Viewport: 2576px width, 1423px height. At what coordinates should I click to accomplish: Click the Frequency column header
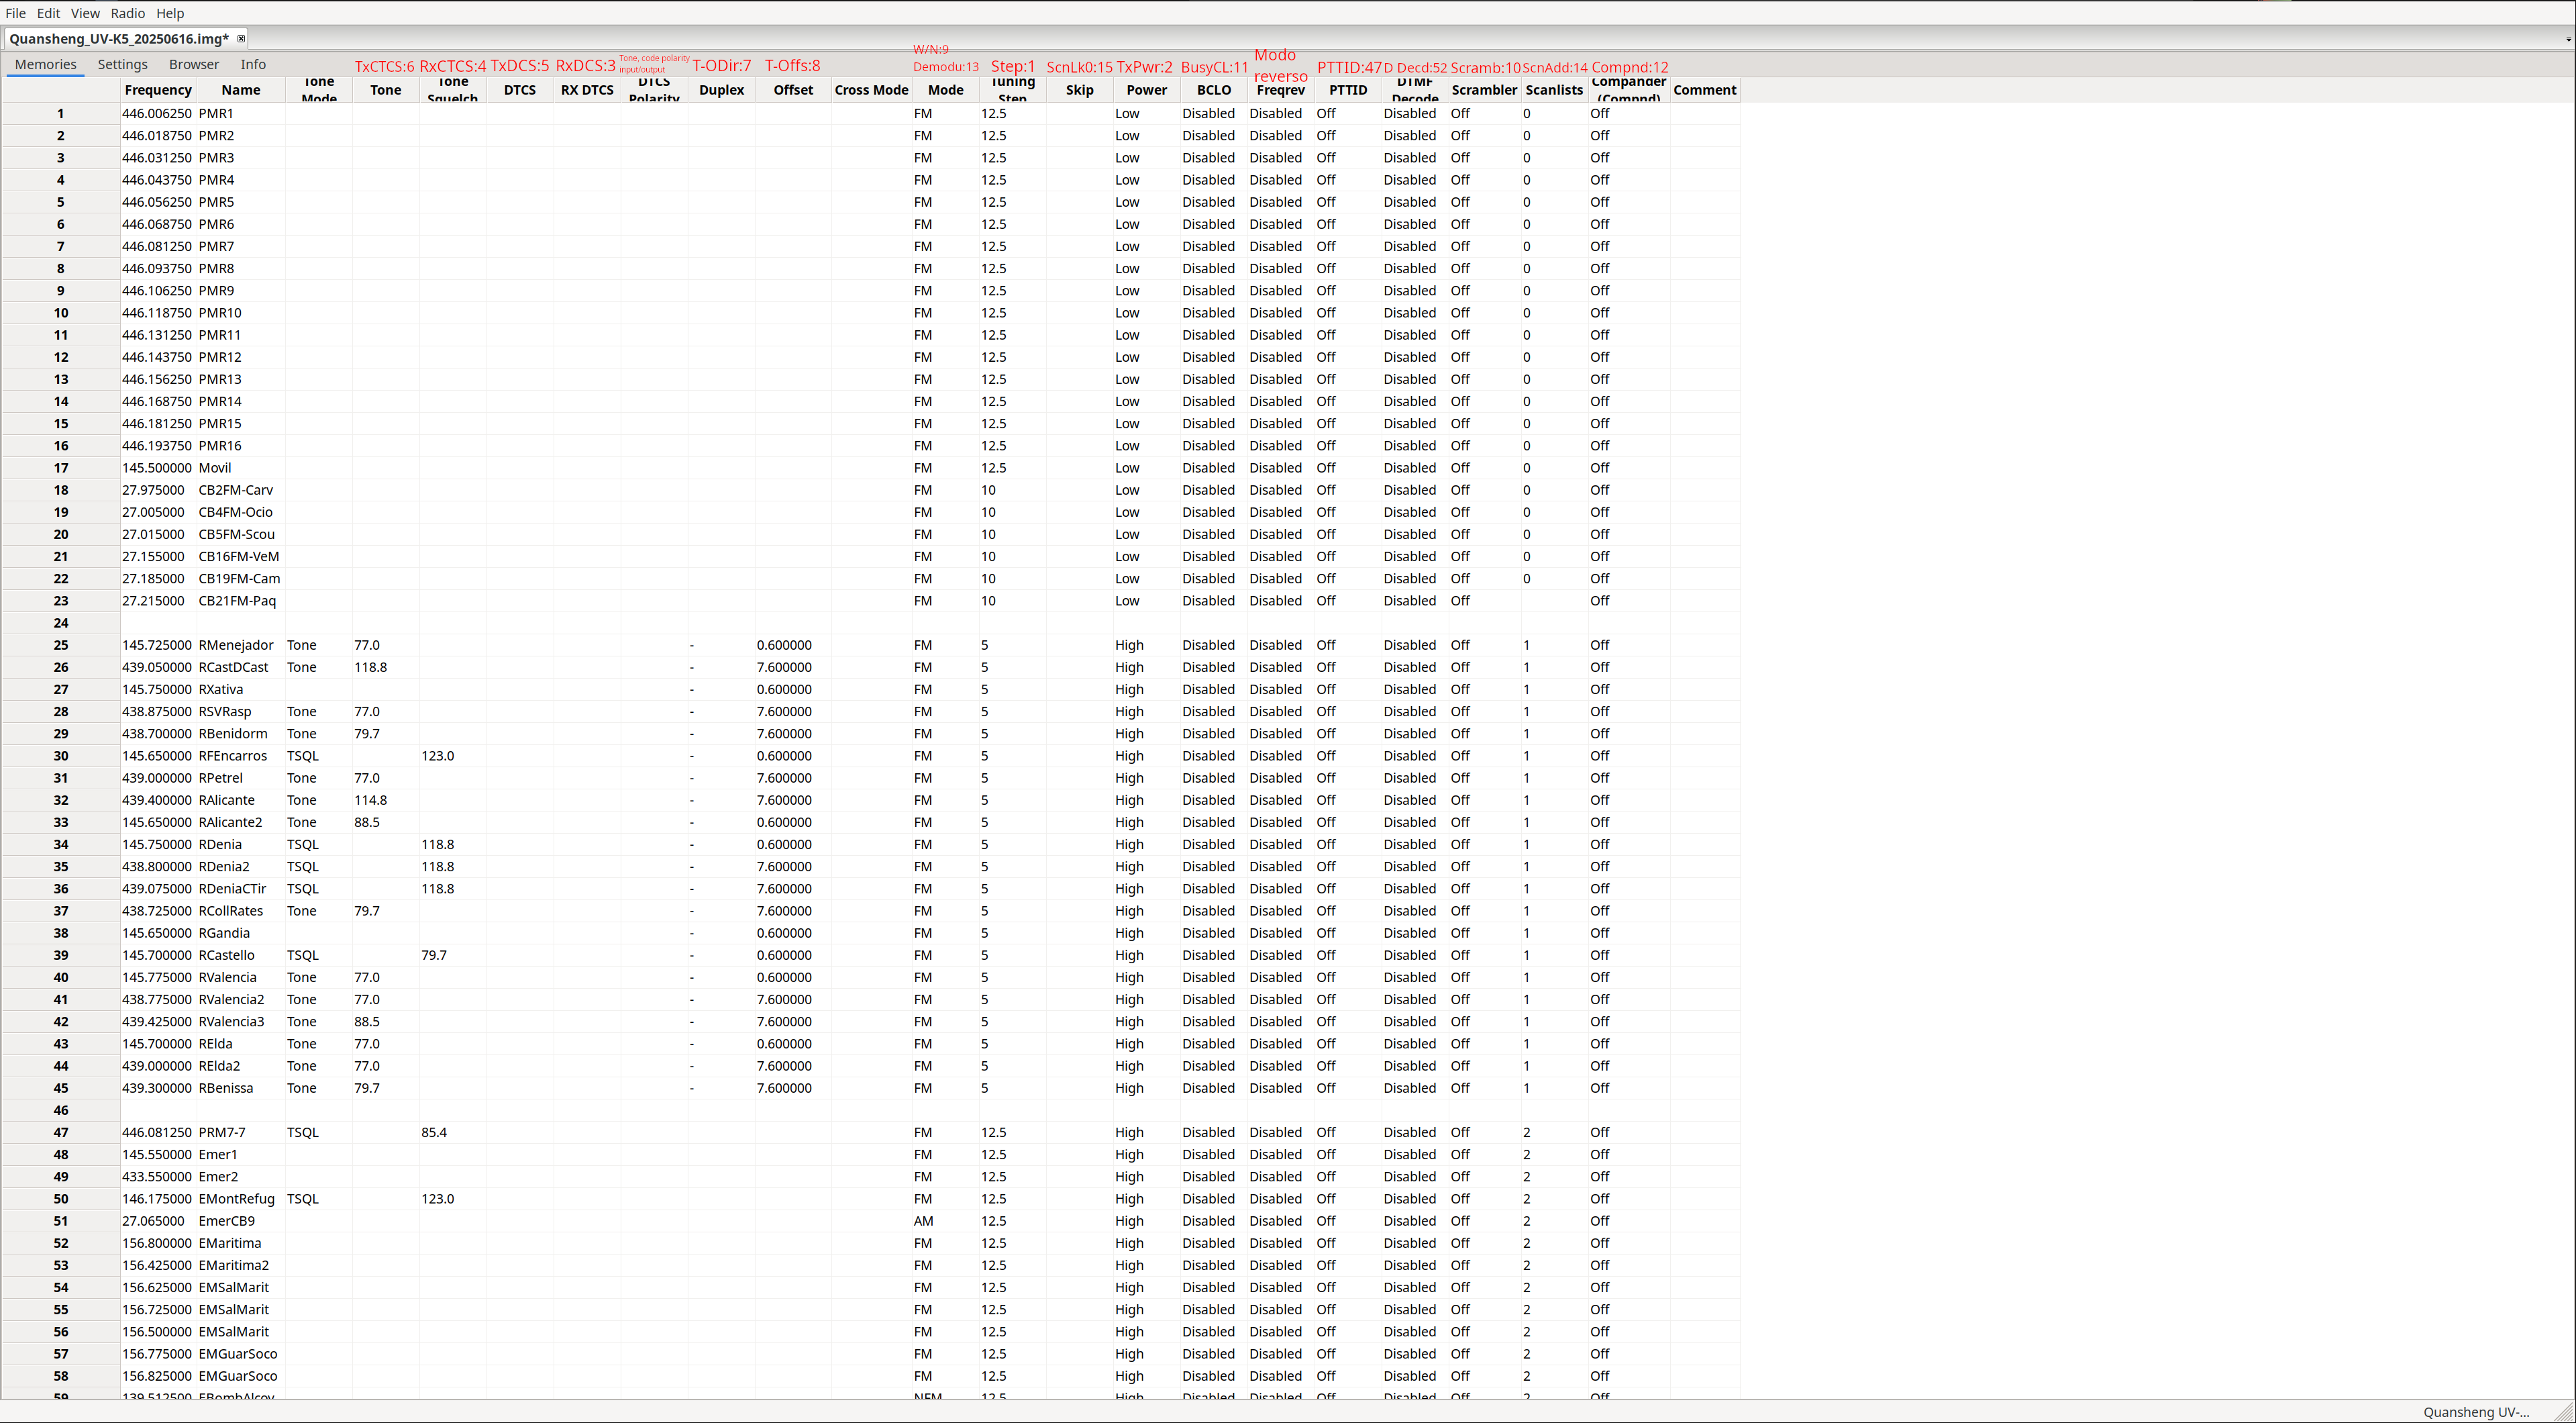(157, 90)
